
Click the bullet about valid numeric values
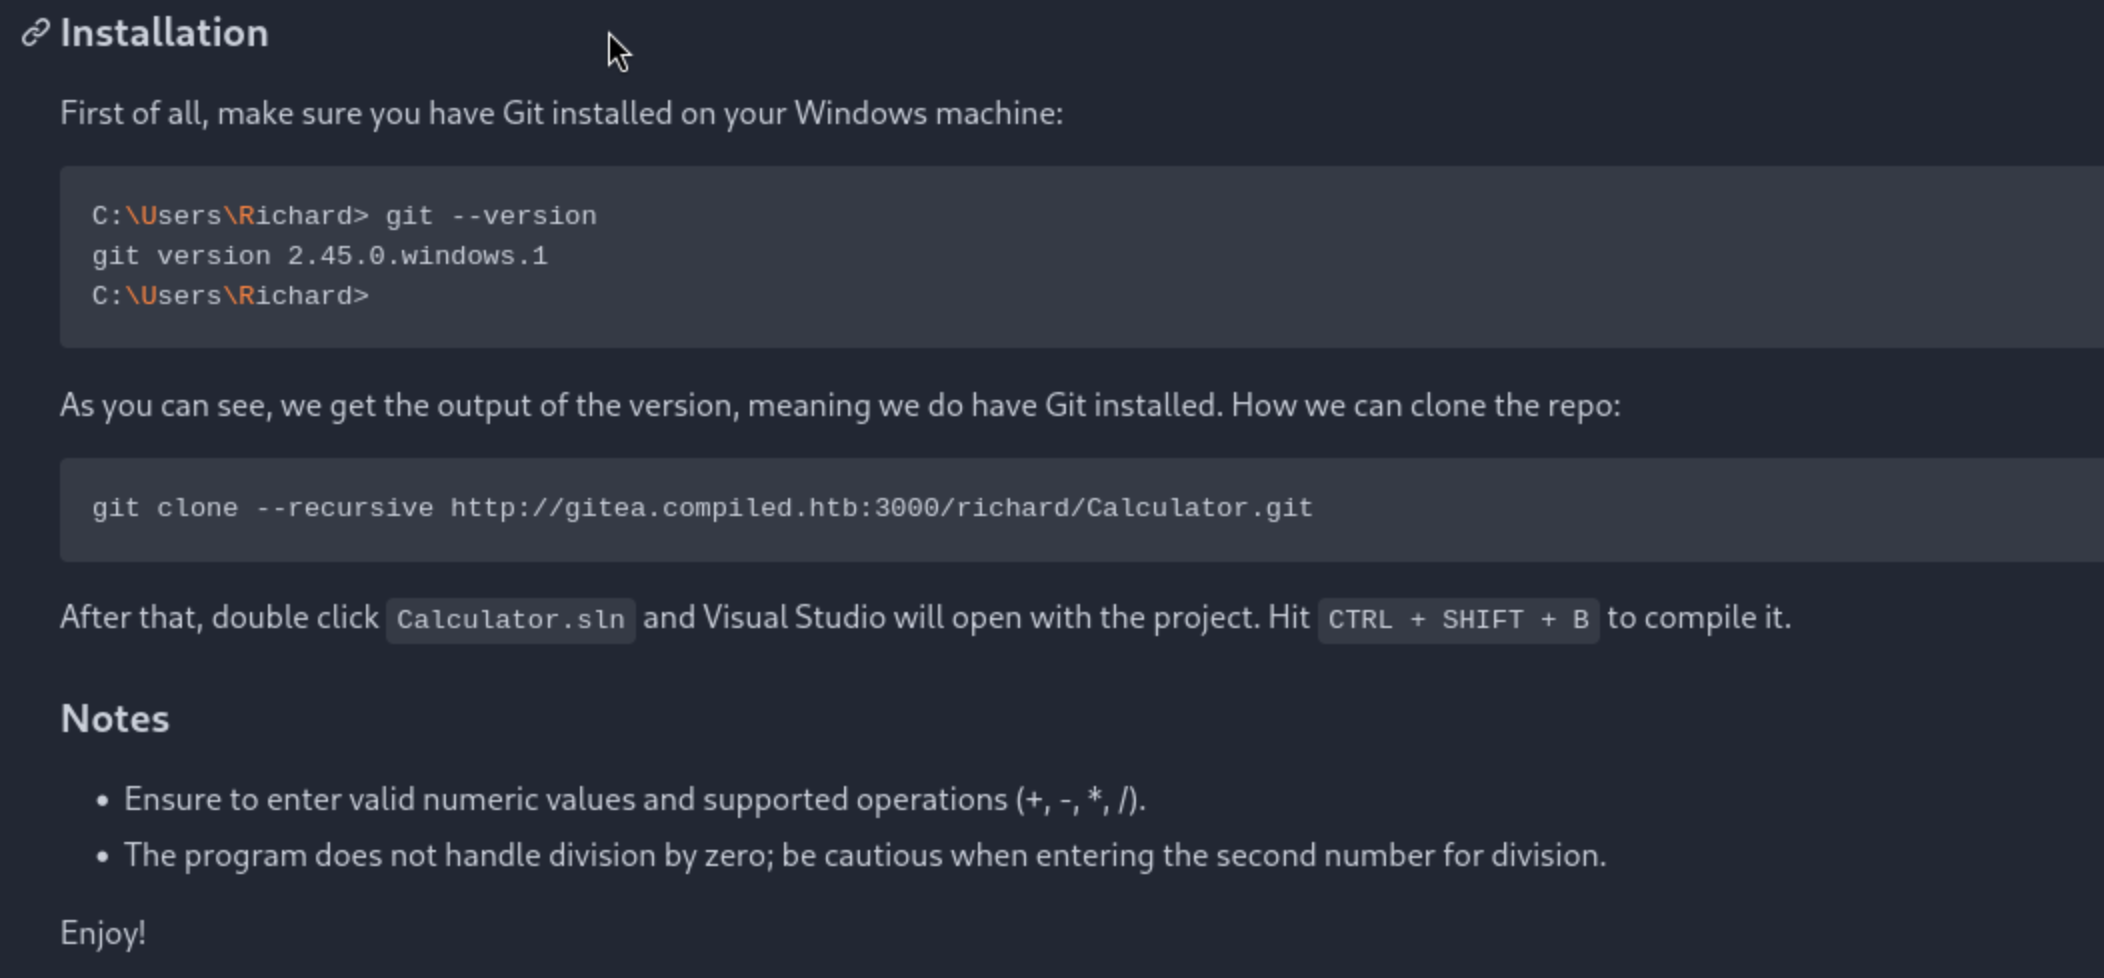(x=635, y=800)
